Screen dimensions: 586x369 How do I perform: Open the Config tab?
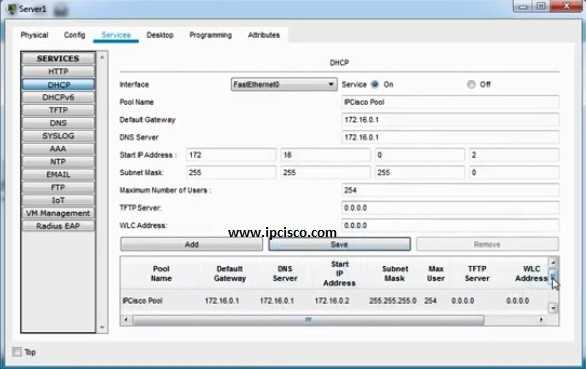[74, 35]
